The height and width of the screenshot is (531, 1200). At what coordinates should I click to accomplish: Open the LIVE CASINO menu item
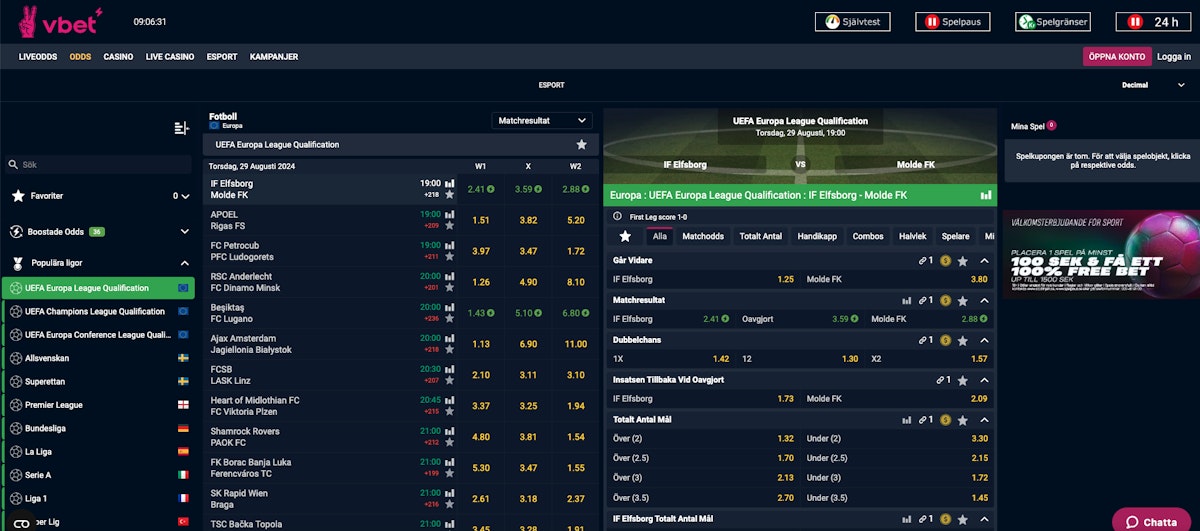pos(170,57)
